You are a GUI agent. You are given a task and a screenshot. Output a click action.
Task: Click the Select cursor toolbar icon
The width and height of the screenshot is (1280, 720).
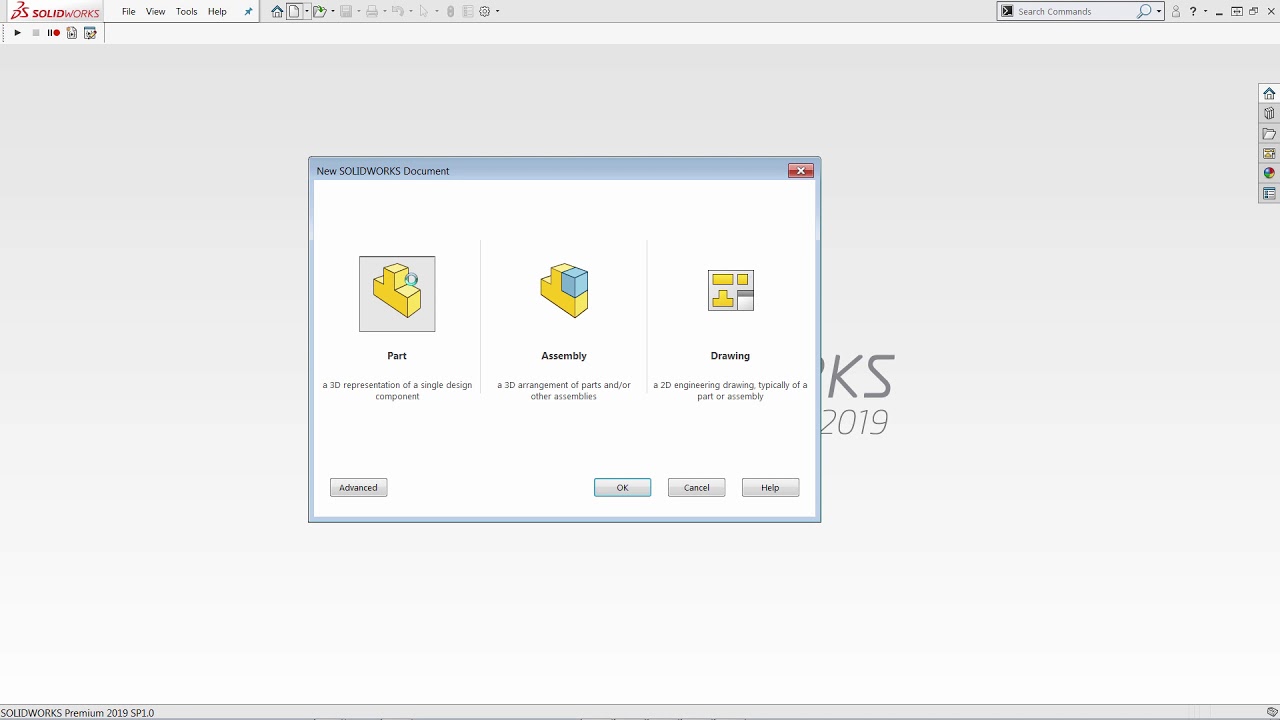click(x=424, y=11)
